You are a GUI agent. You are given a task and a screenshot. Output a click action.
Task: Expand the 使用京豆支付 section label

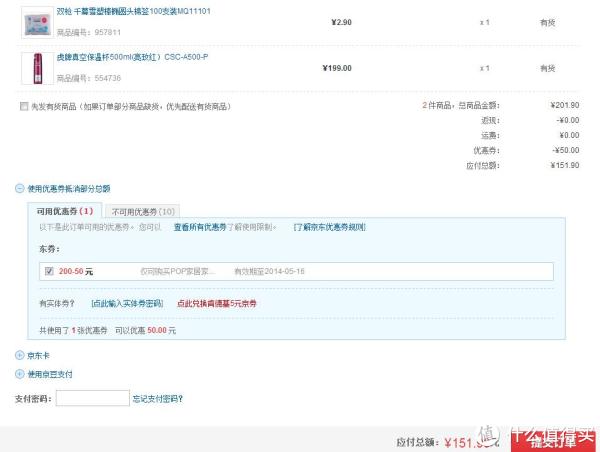(x=50, y=374)
